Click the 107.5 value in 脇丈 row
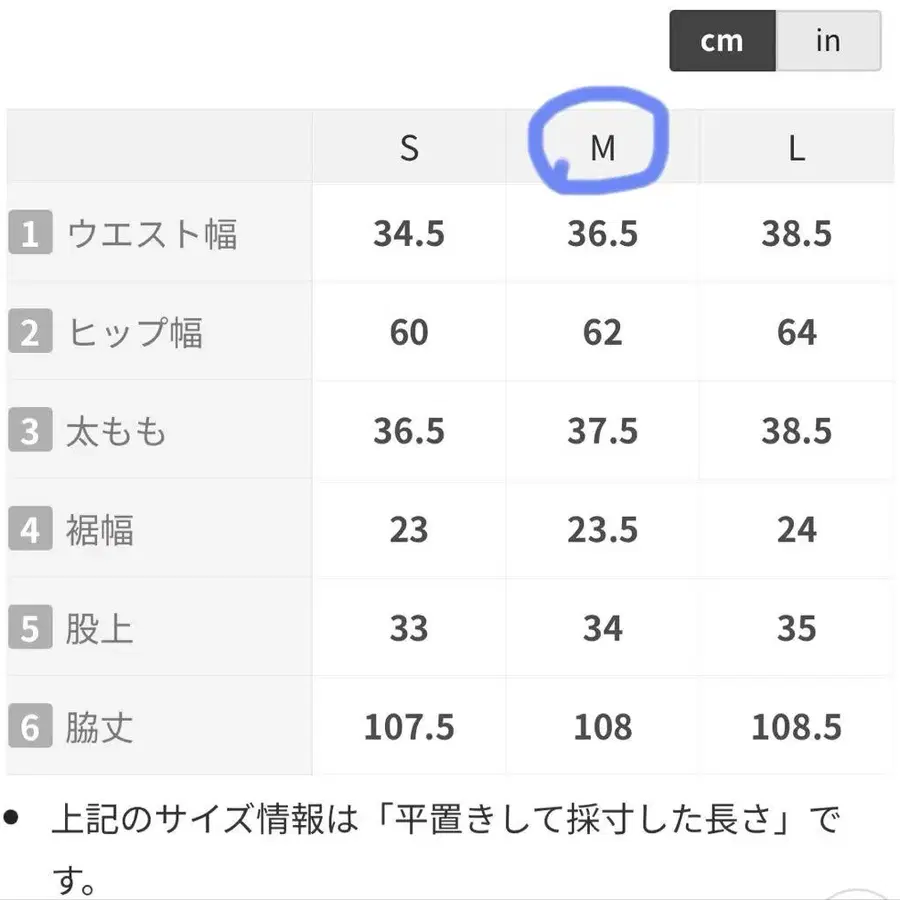The image size is (900, 900). click(x=409, y=727)
